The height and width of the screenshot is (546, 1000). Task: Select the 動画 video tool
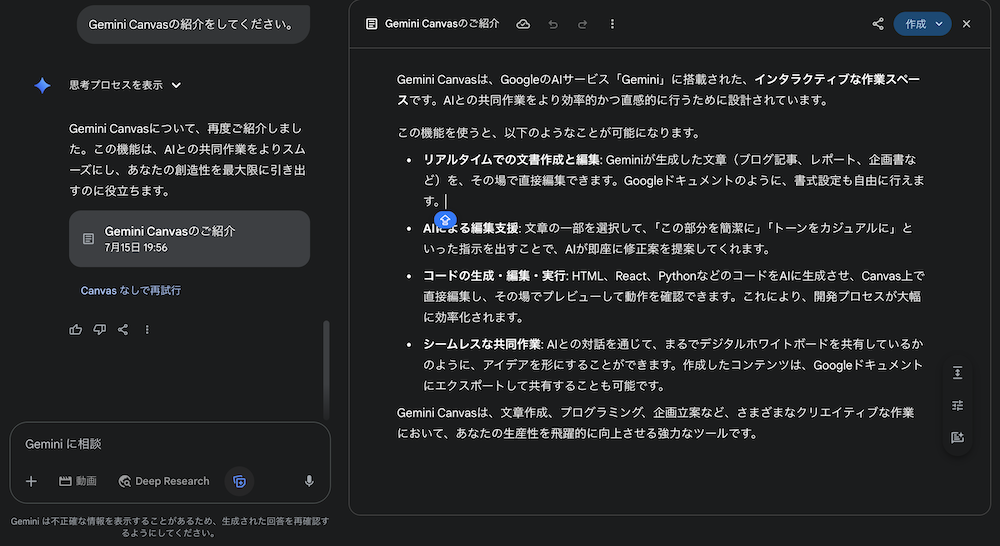[78, 482]
